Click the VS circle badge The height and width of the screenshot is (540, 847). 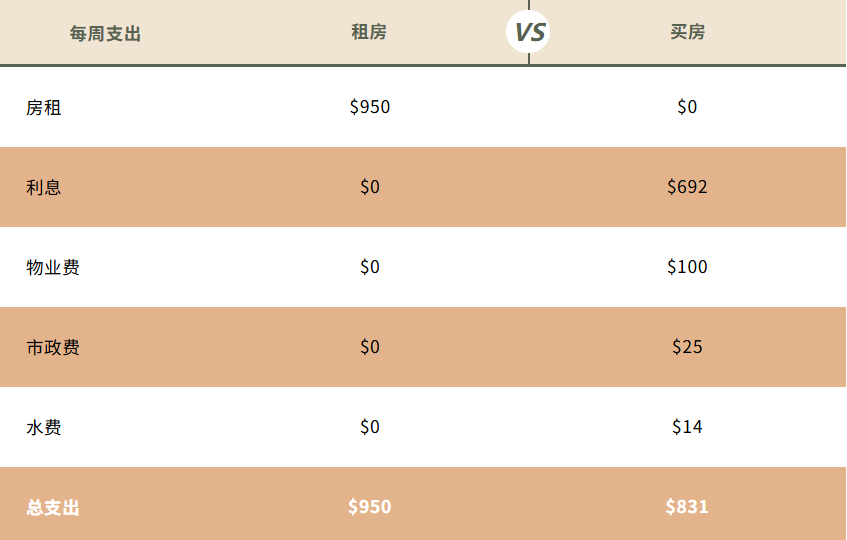click(528, 32)
